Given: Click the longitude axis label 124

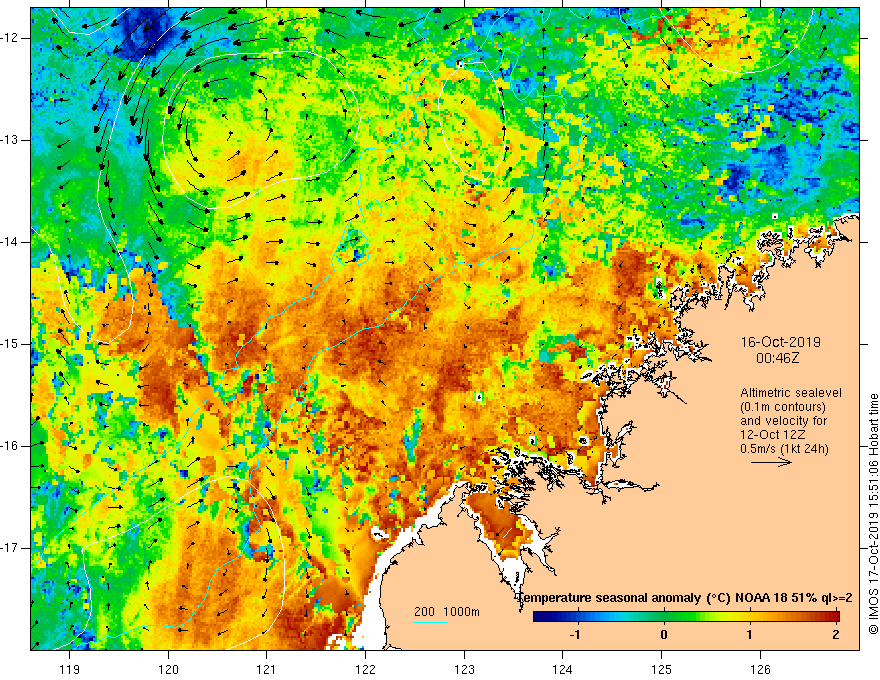Looking at the screenshot, I should pos(563,670).
